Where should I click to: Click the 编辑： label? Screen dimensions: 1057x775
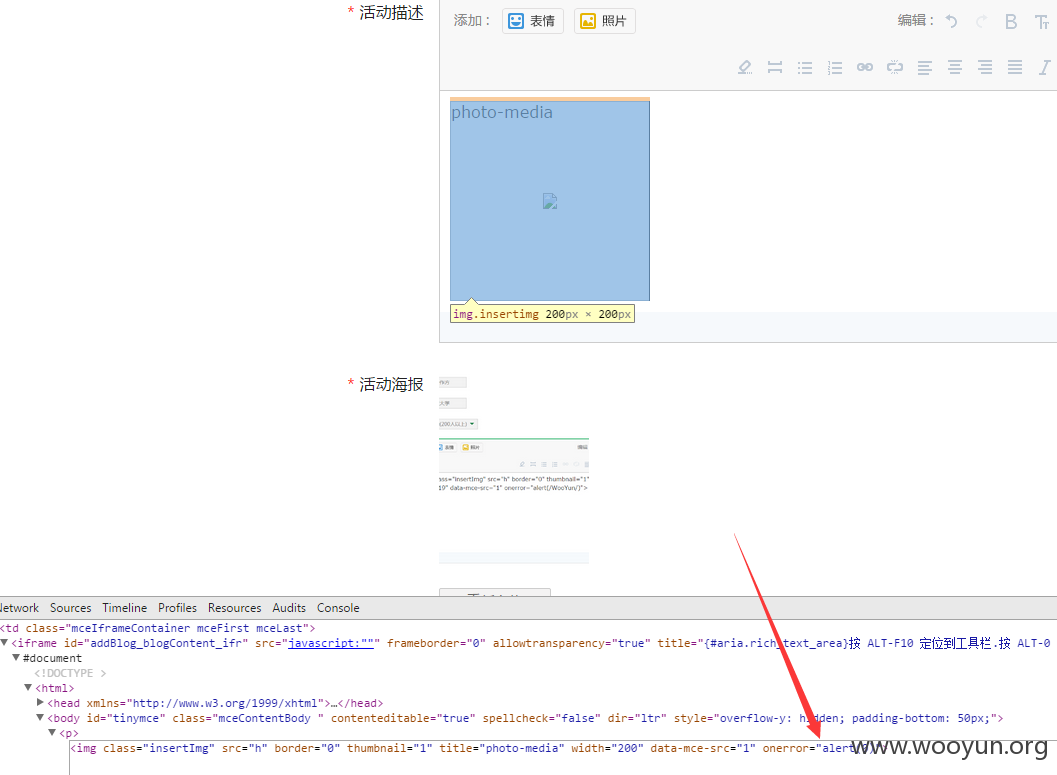916,21
